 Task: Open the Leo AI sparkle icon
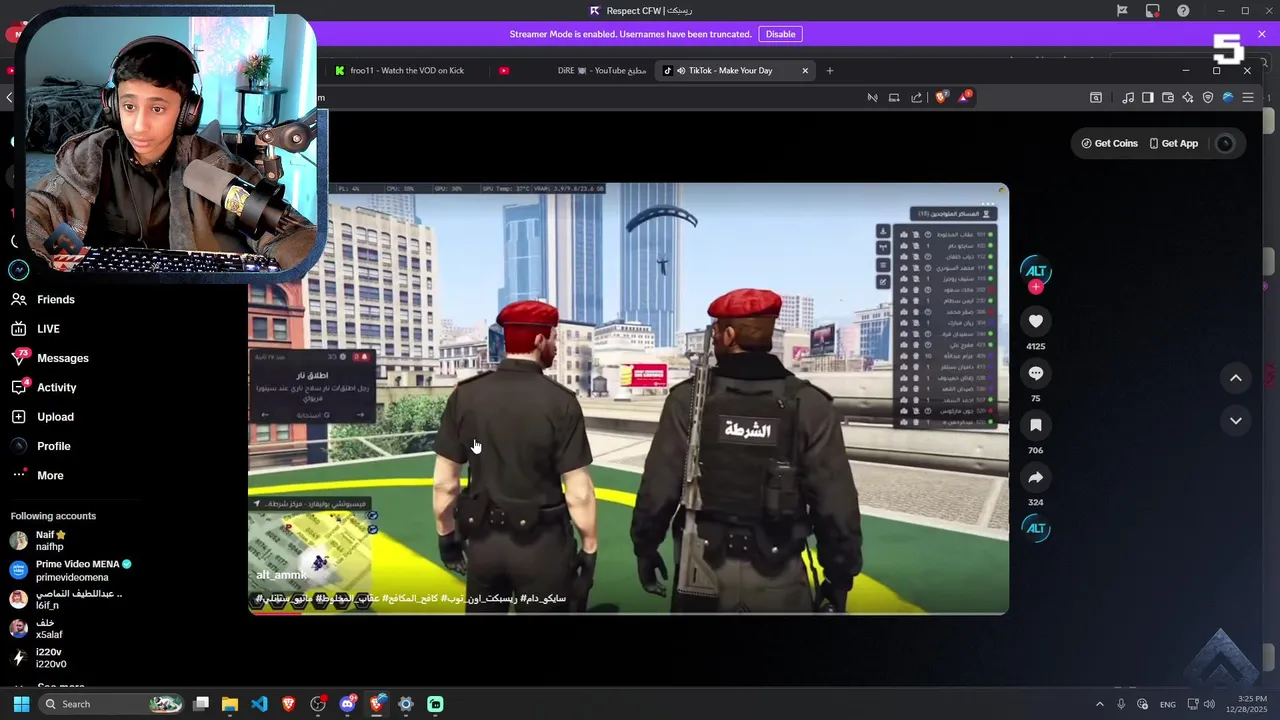pyautogui.click(x=1188, y=97)
